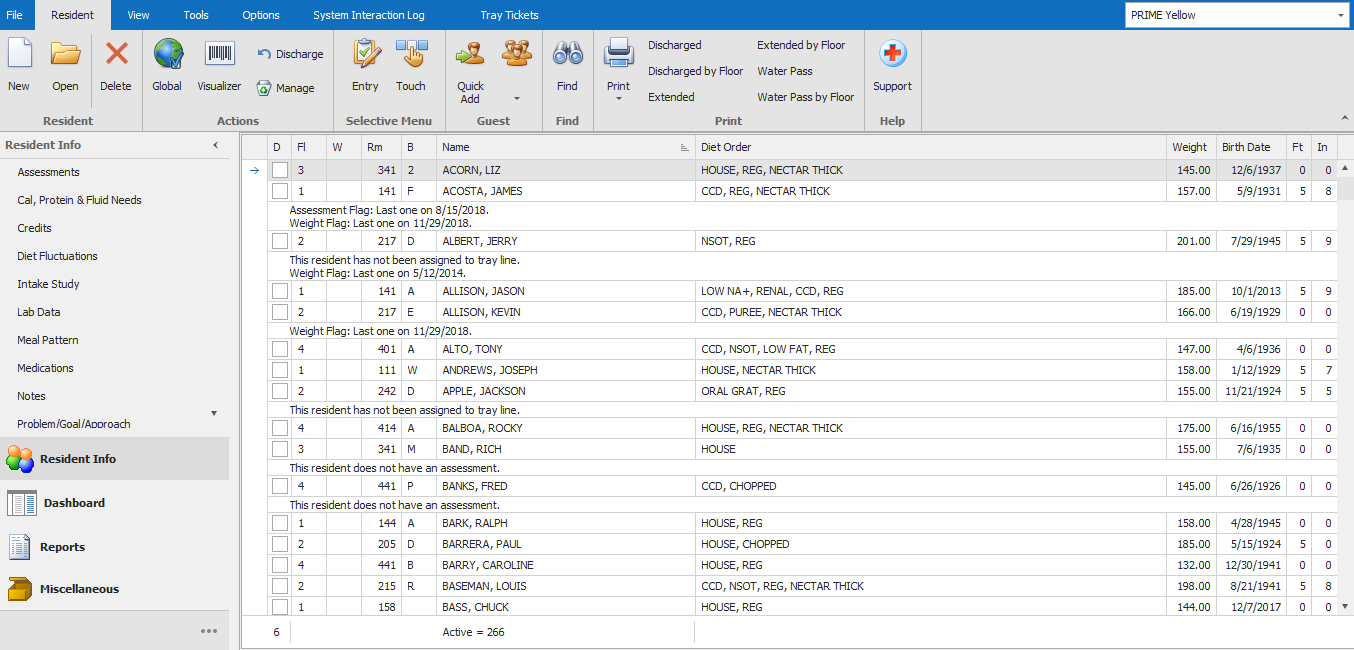Open Support with the red cross icon

coord(892,55)
